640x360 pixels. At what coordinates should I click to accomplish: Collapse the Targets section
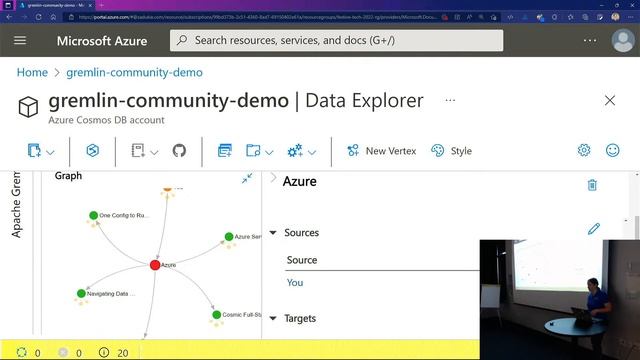[273, 318]
